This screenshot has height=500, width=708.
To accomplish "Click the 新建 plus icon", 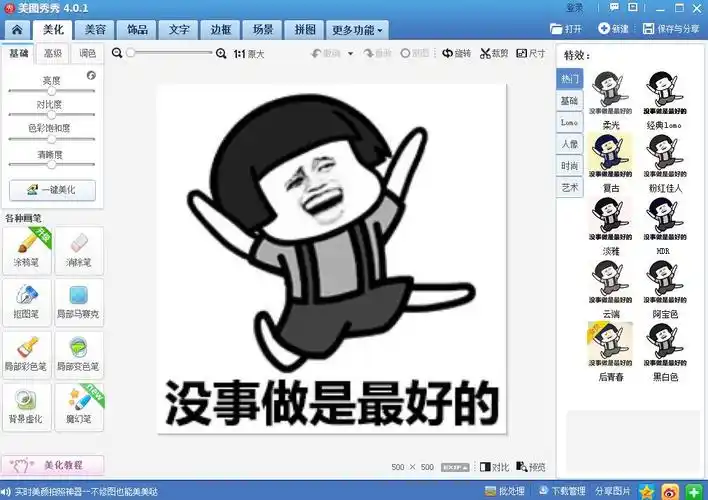I will coord(604,28).
